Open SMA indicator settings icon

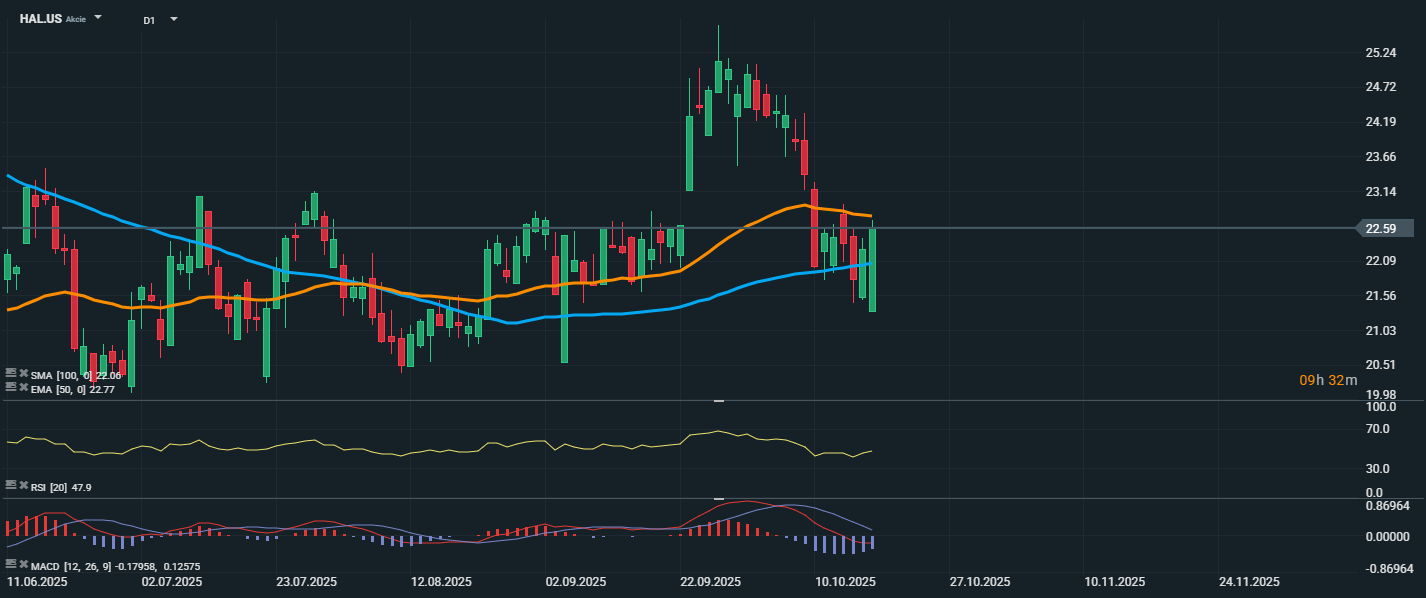click(x=11, y=373)
